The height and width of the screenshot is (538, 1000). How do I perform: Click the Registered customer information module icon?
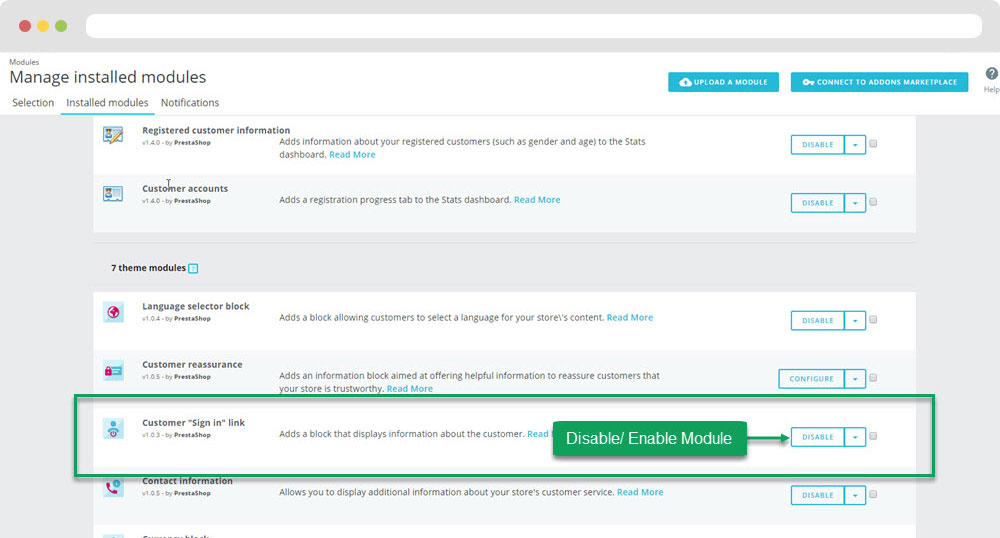click(x=113, y=135)
